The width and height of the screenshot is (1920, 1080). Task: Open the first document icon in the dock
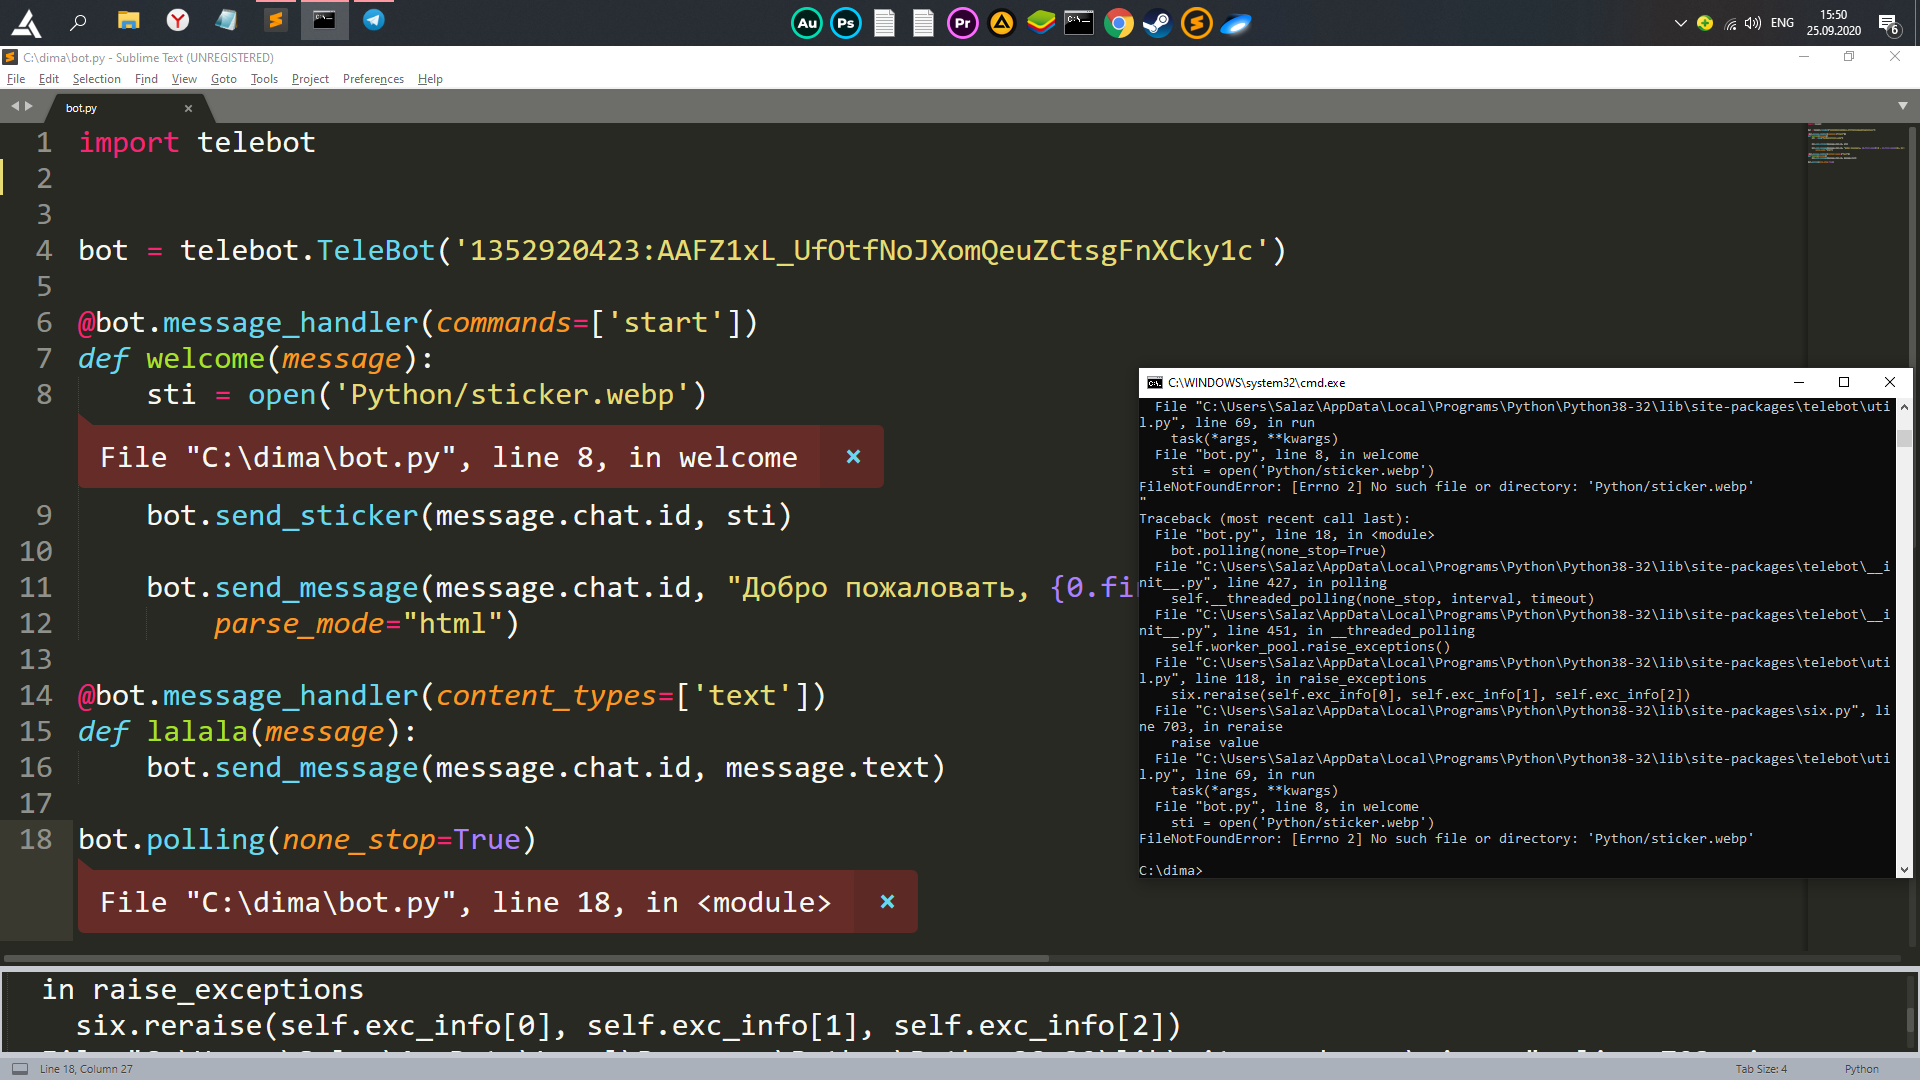coord(884,23)
